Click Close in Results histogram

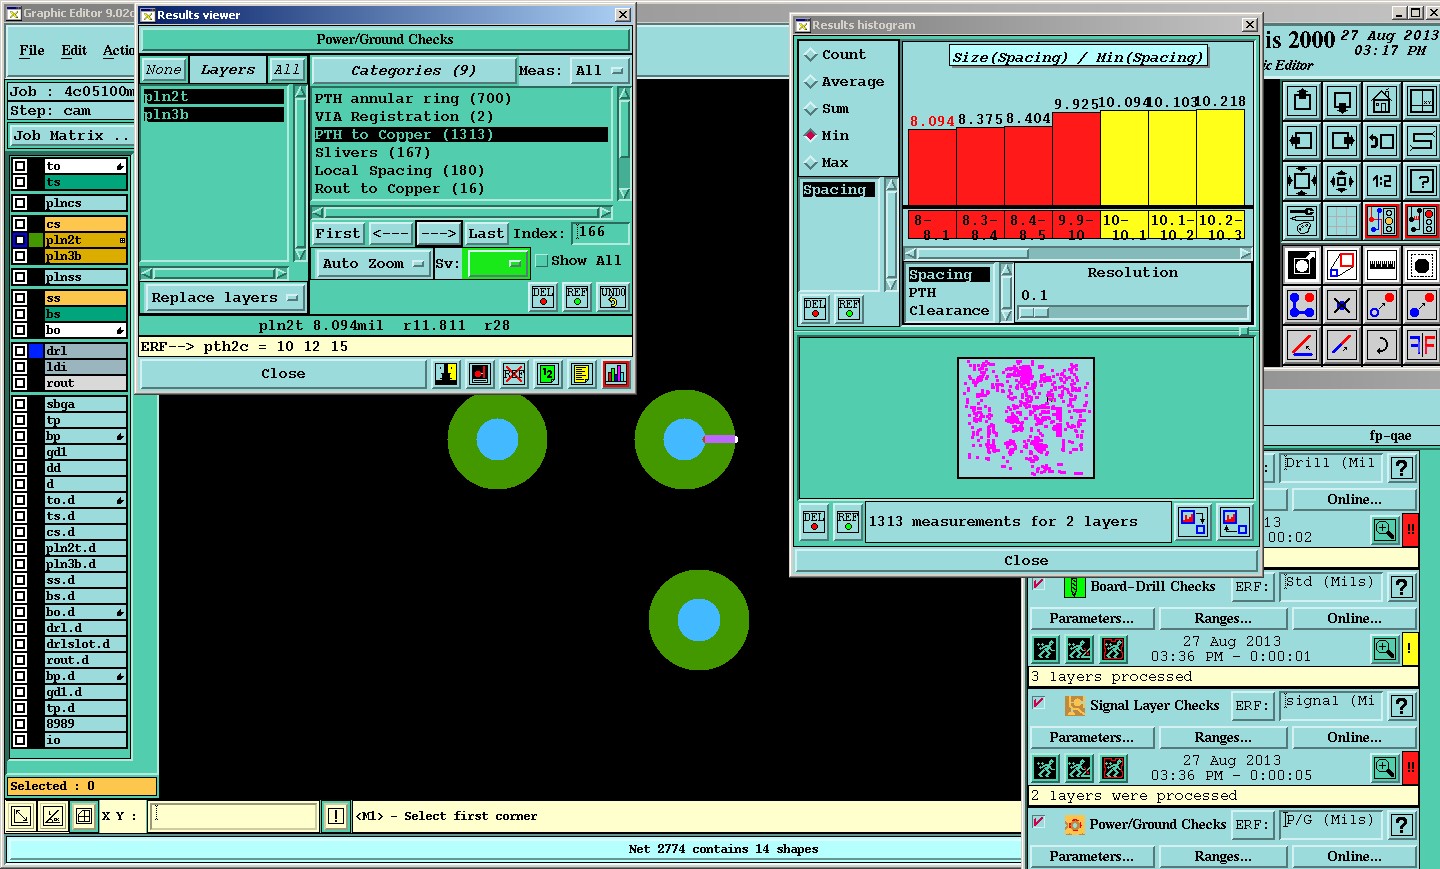point(1026,561)
